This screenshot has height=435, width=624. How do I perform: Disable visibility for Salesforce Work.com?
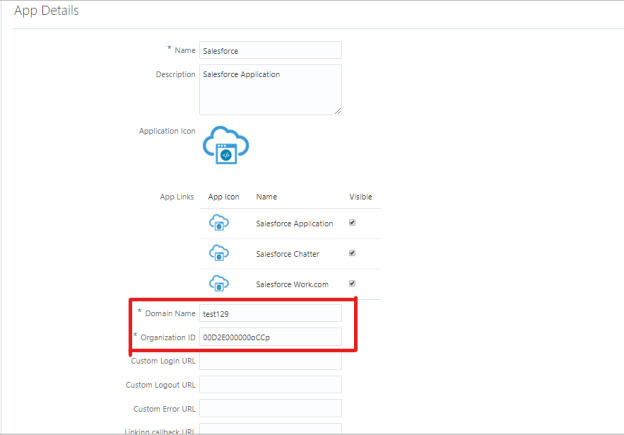352,283
